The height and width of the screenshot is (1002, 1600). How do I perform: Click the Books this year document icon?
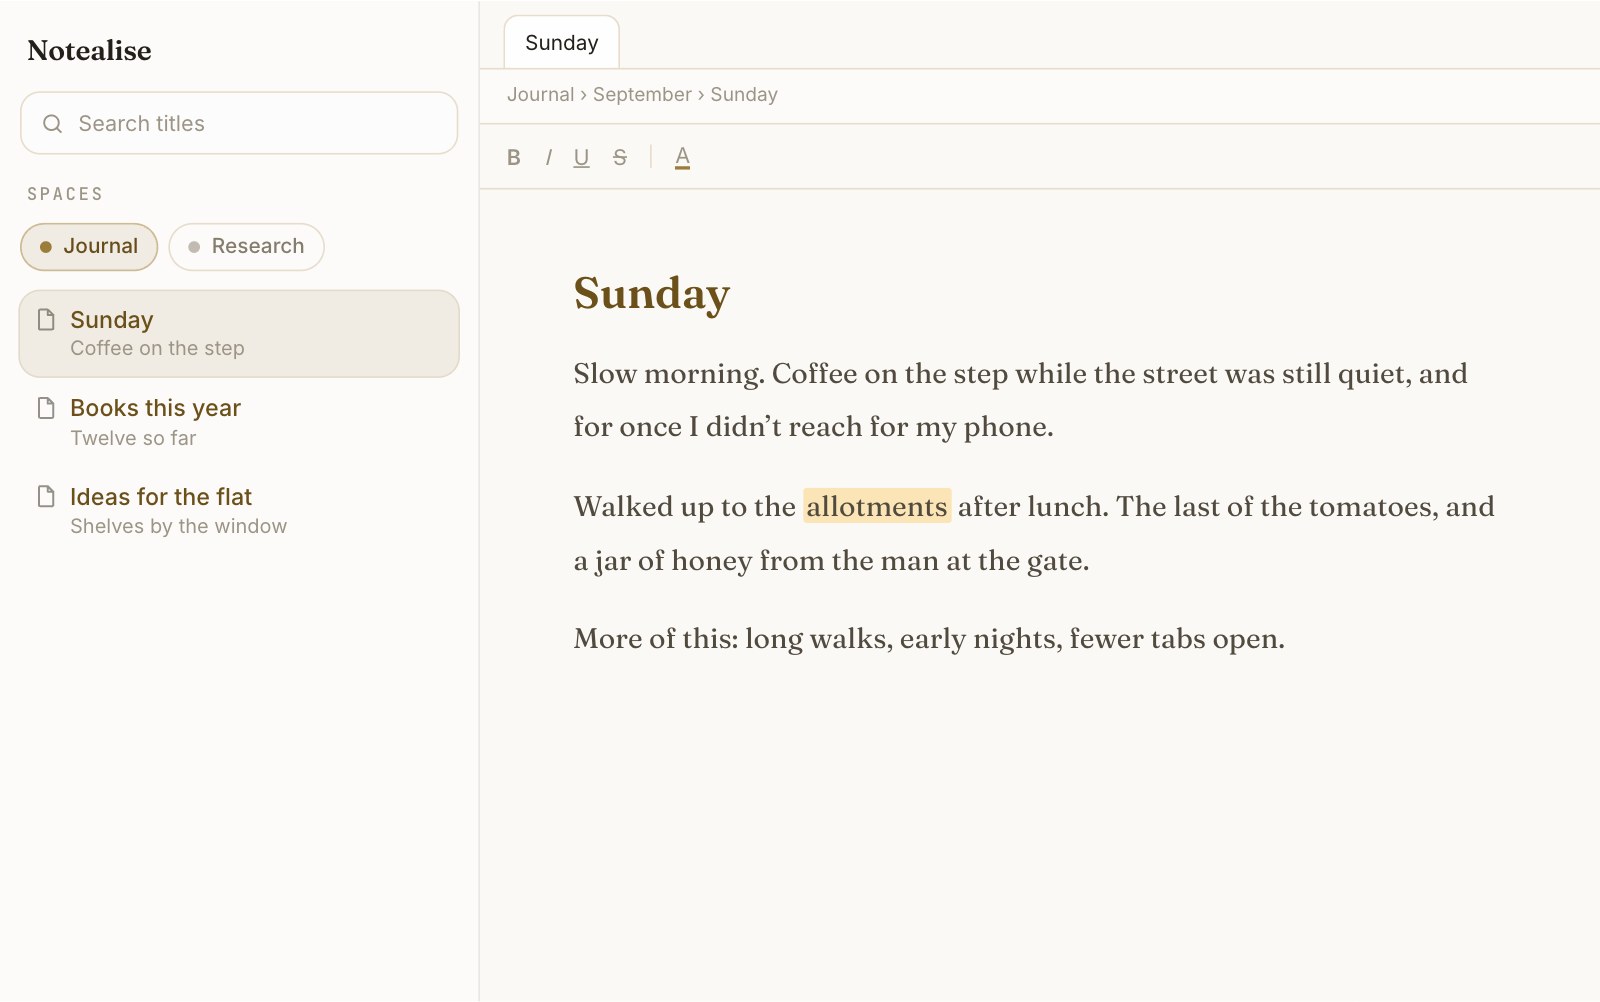tap(46, 408)
